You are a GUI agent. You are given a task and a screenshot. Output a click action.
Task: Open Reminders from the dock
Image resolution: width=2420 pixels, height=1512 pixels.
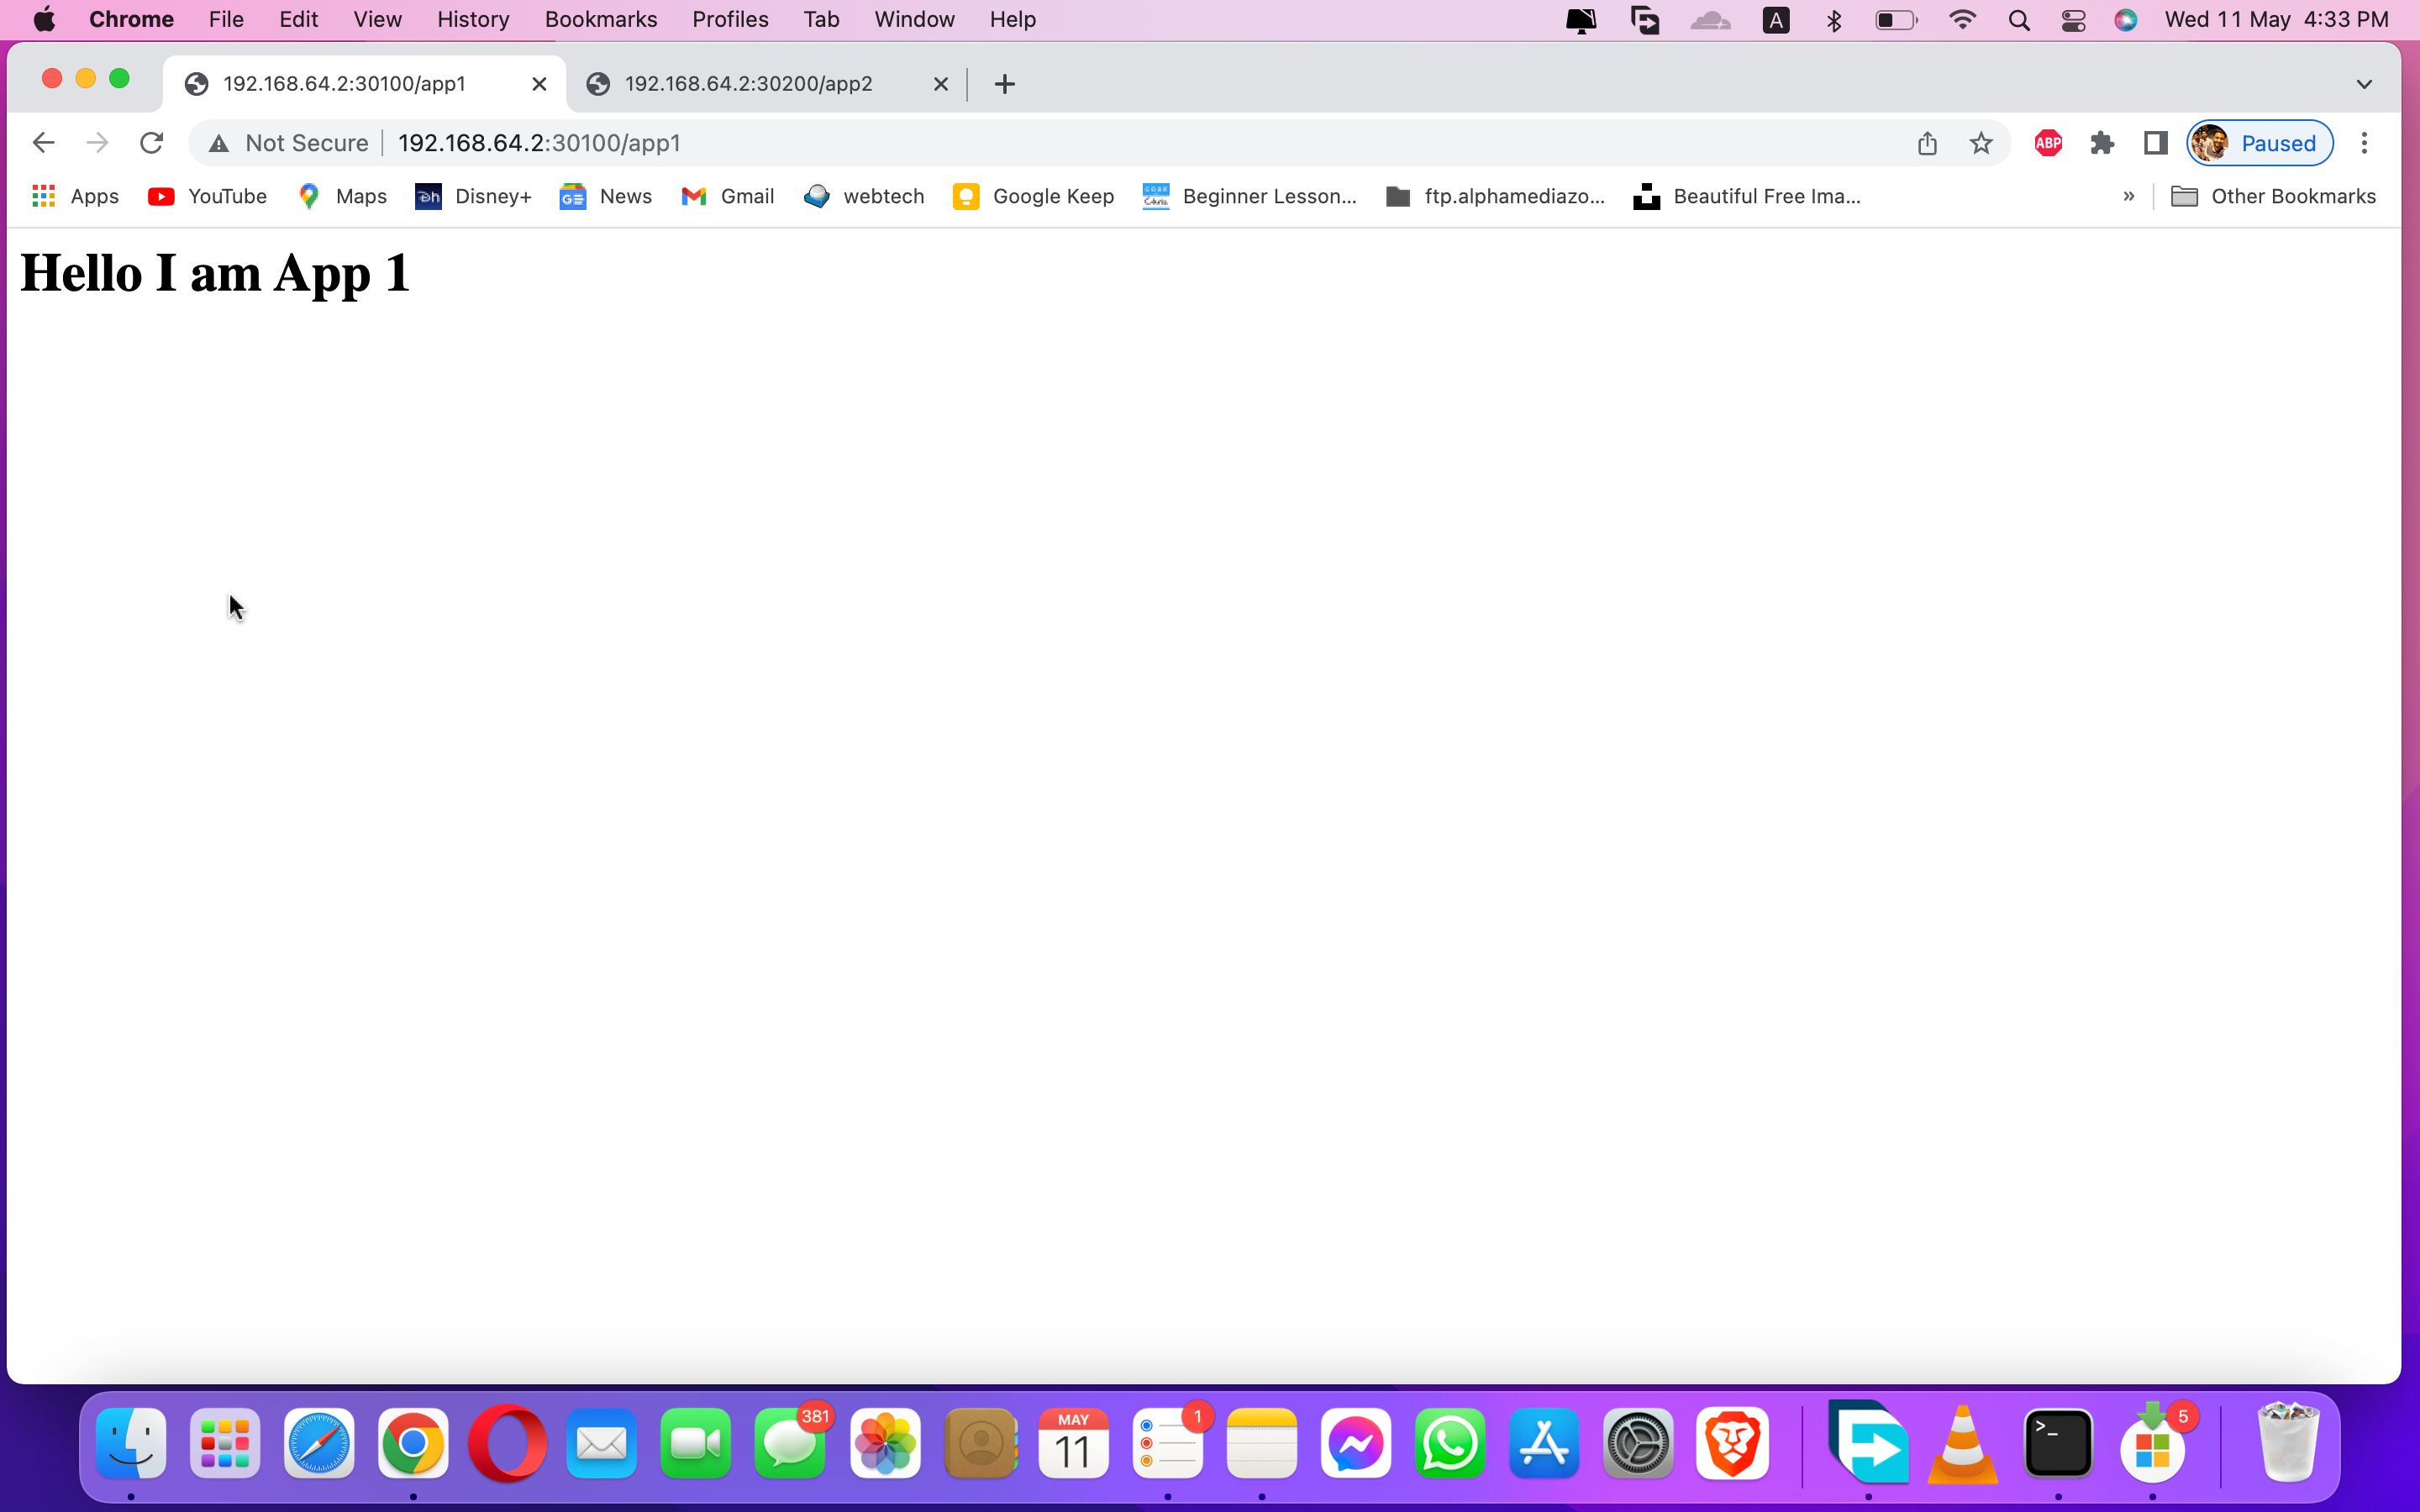[x=1167, y=1443]
